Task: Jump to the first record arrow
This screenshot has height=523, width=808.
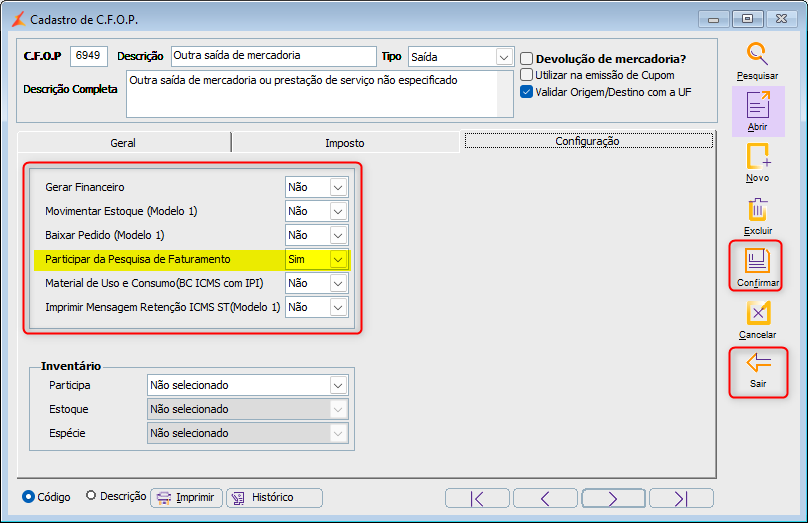Action: (477, 498)
